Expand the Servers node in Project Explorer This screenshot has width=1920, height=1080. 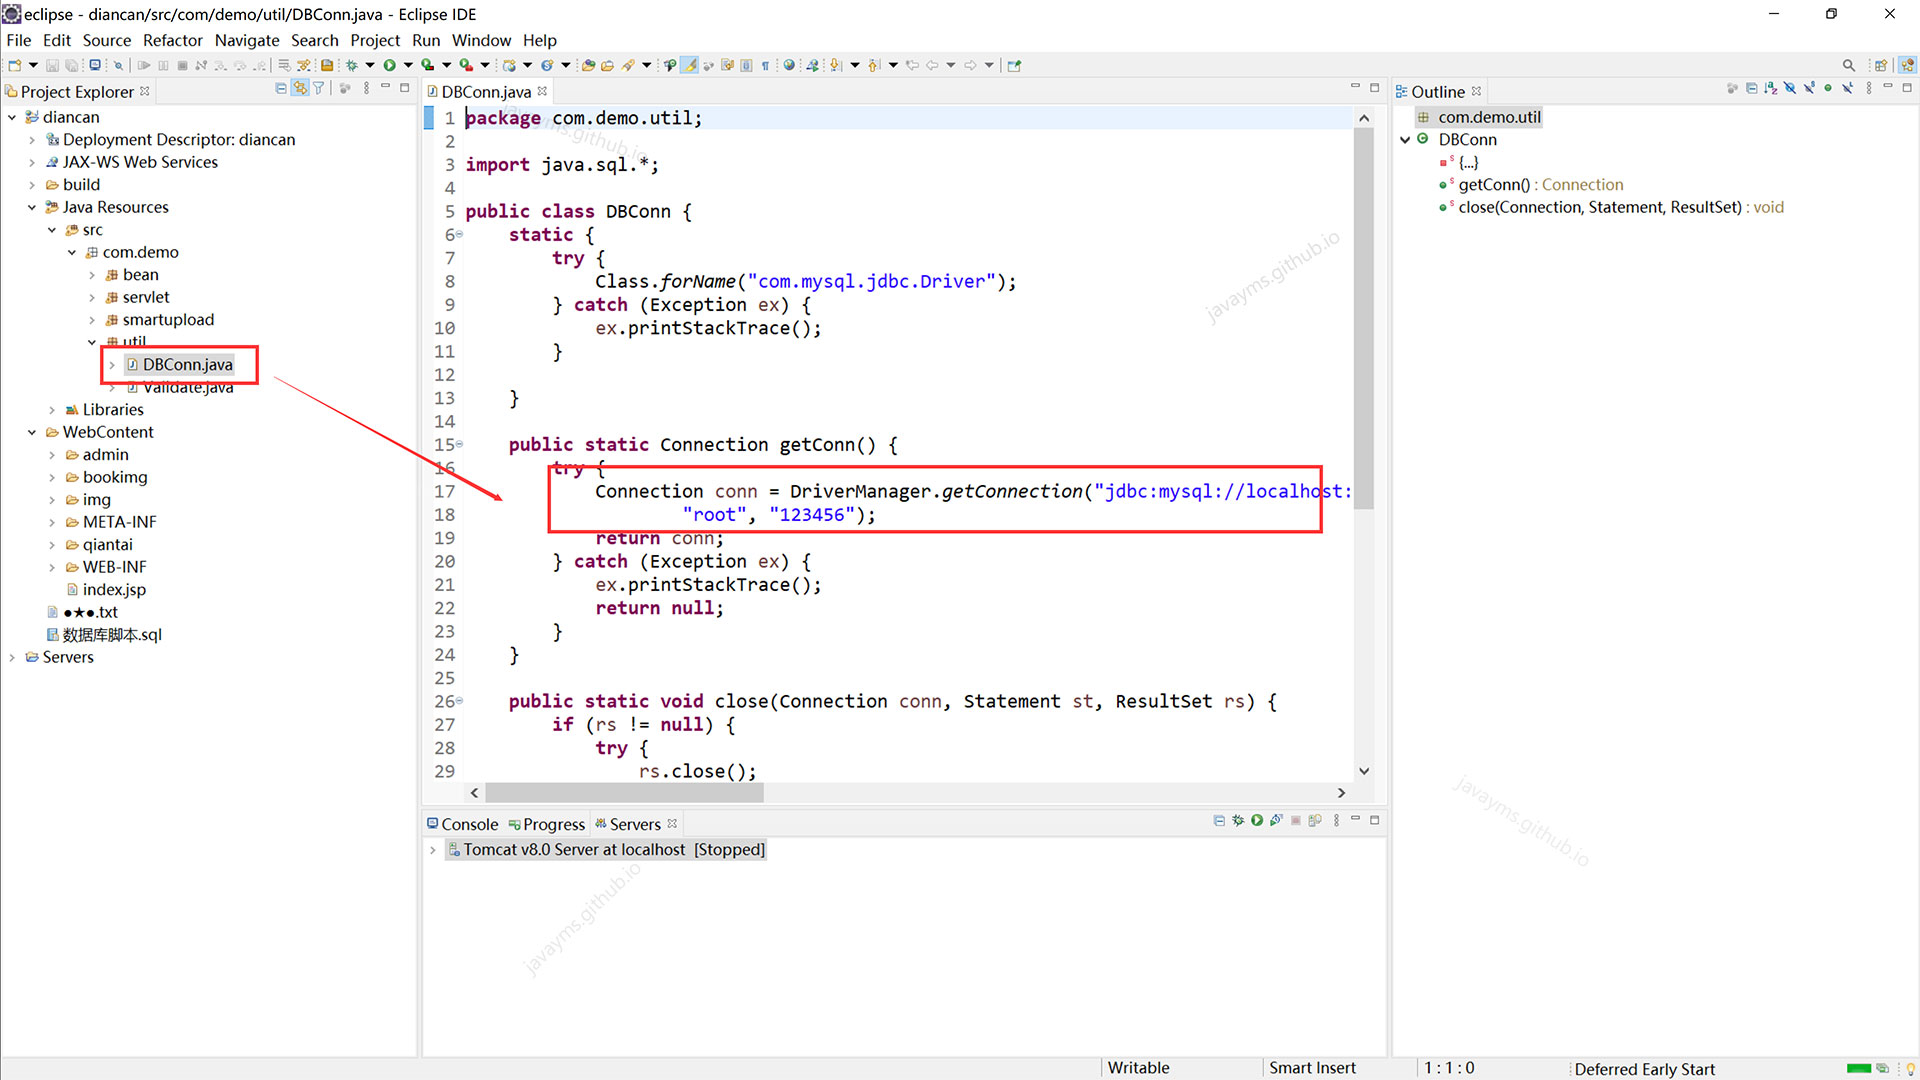(13, 657)
